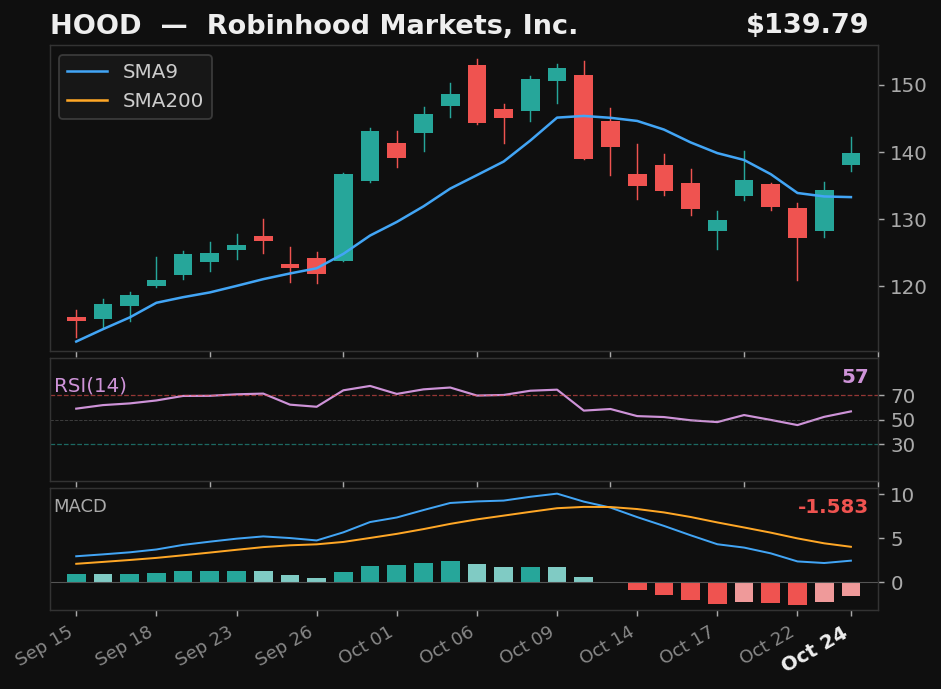
Task: Click the Oct 14 date label
Action: coord(607,645)
